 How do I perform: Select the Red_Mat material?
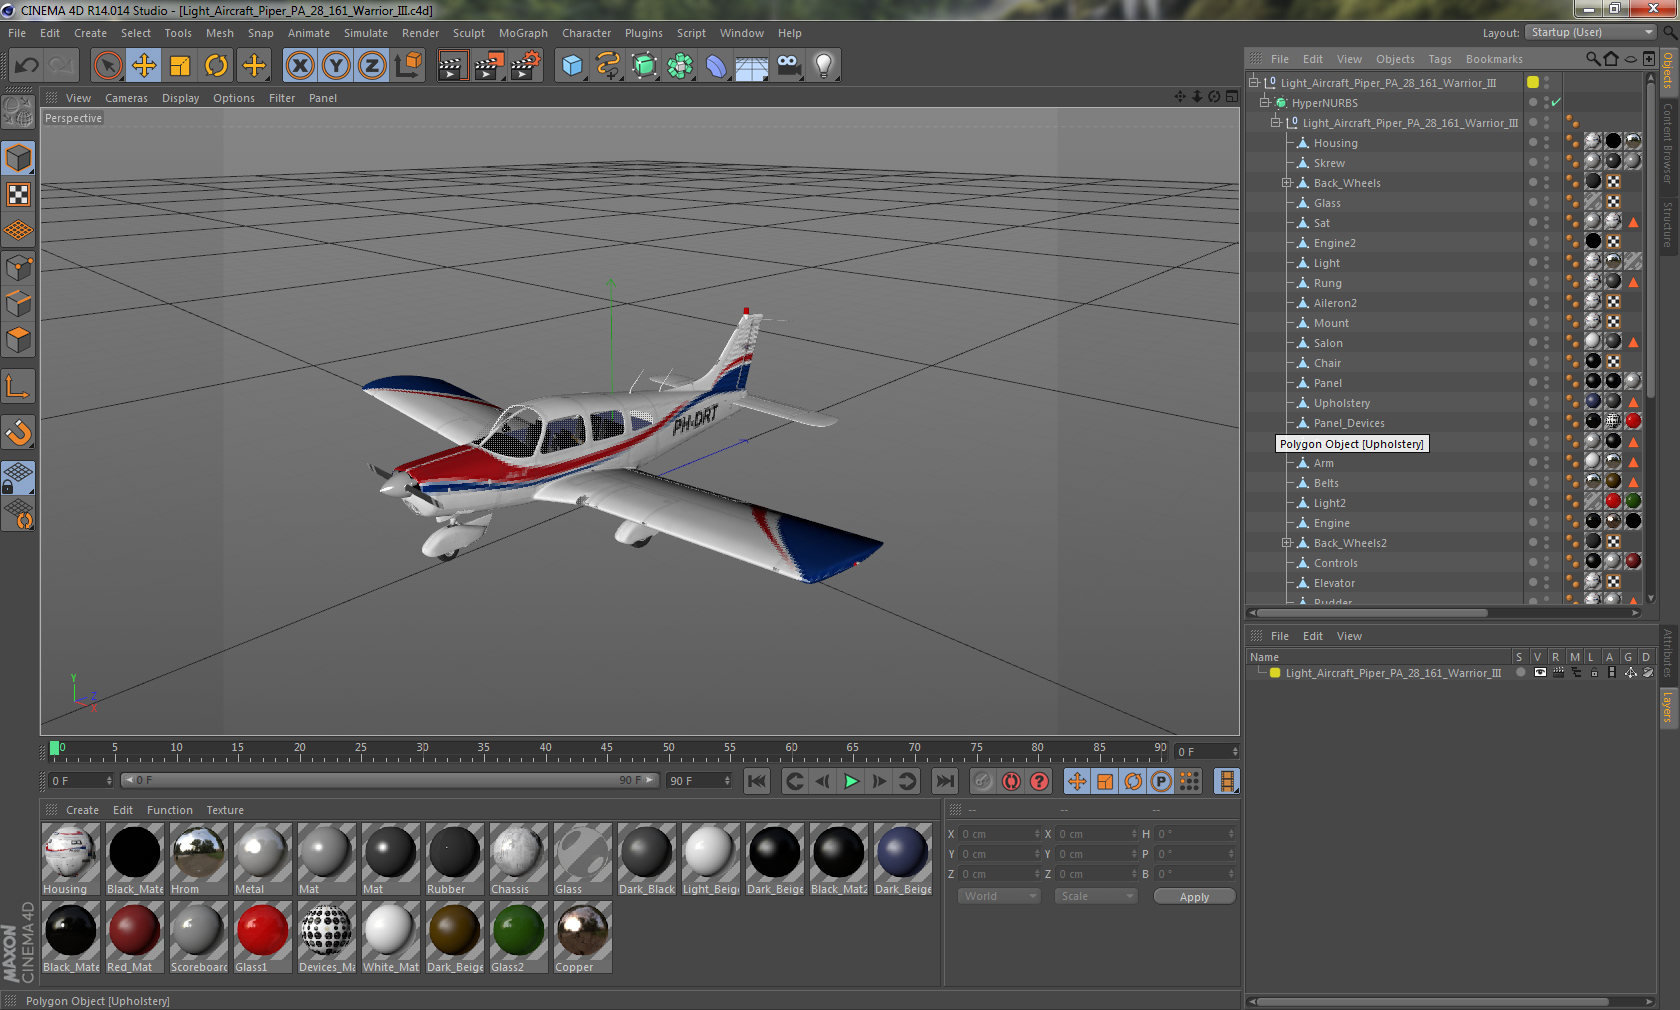(x=134, y=937)
